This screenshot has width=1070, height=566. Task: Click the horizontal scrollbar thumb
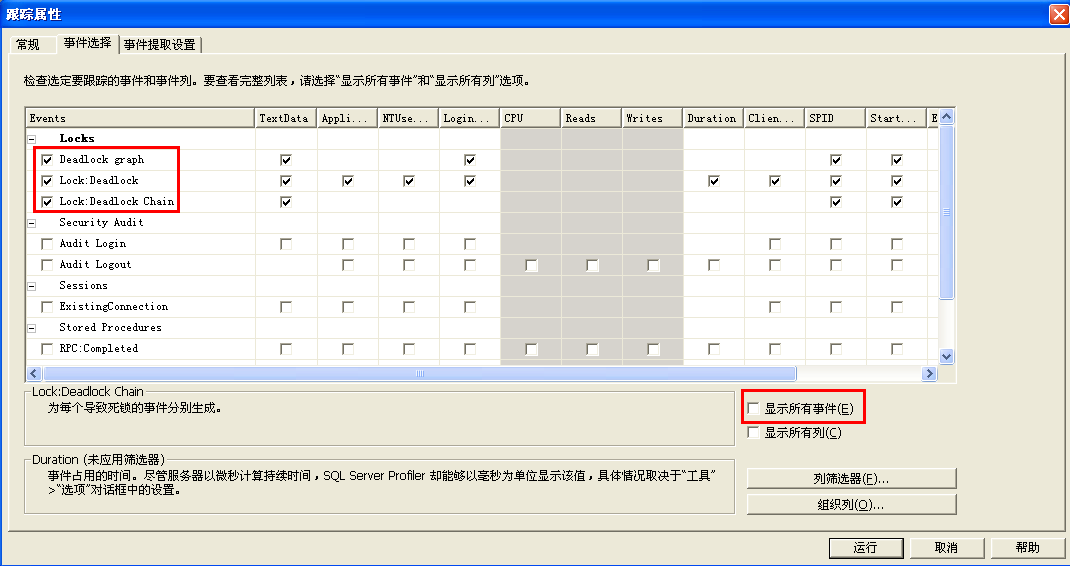tap(420, 373)
